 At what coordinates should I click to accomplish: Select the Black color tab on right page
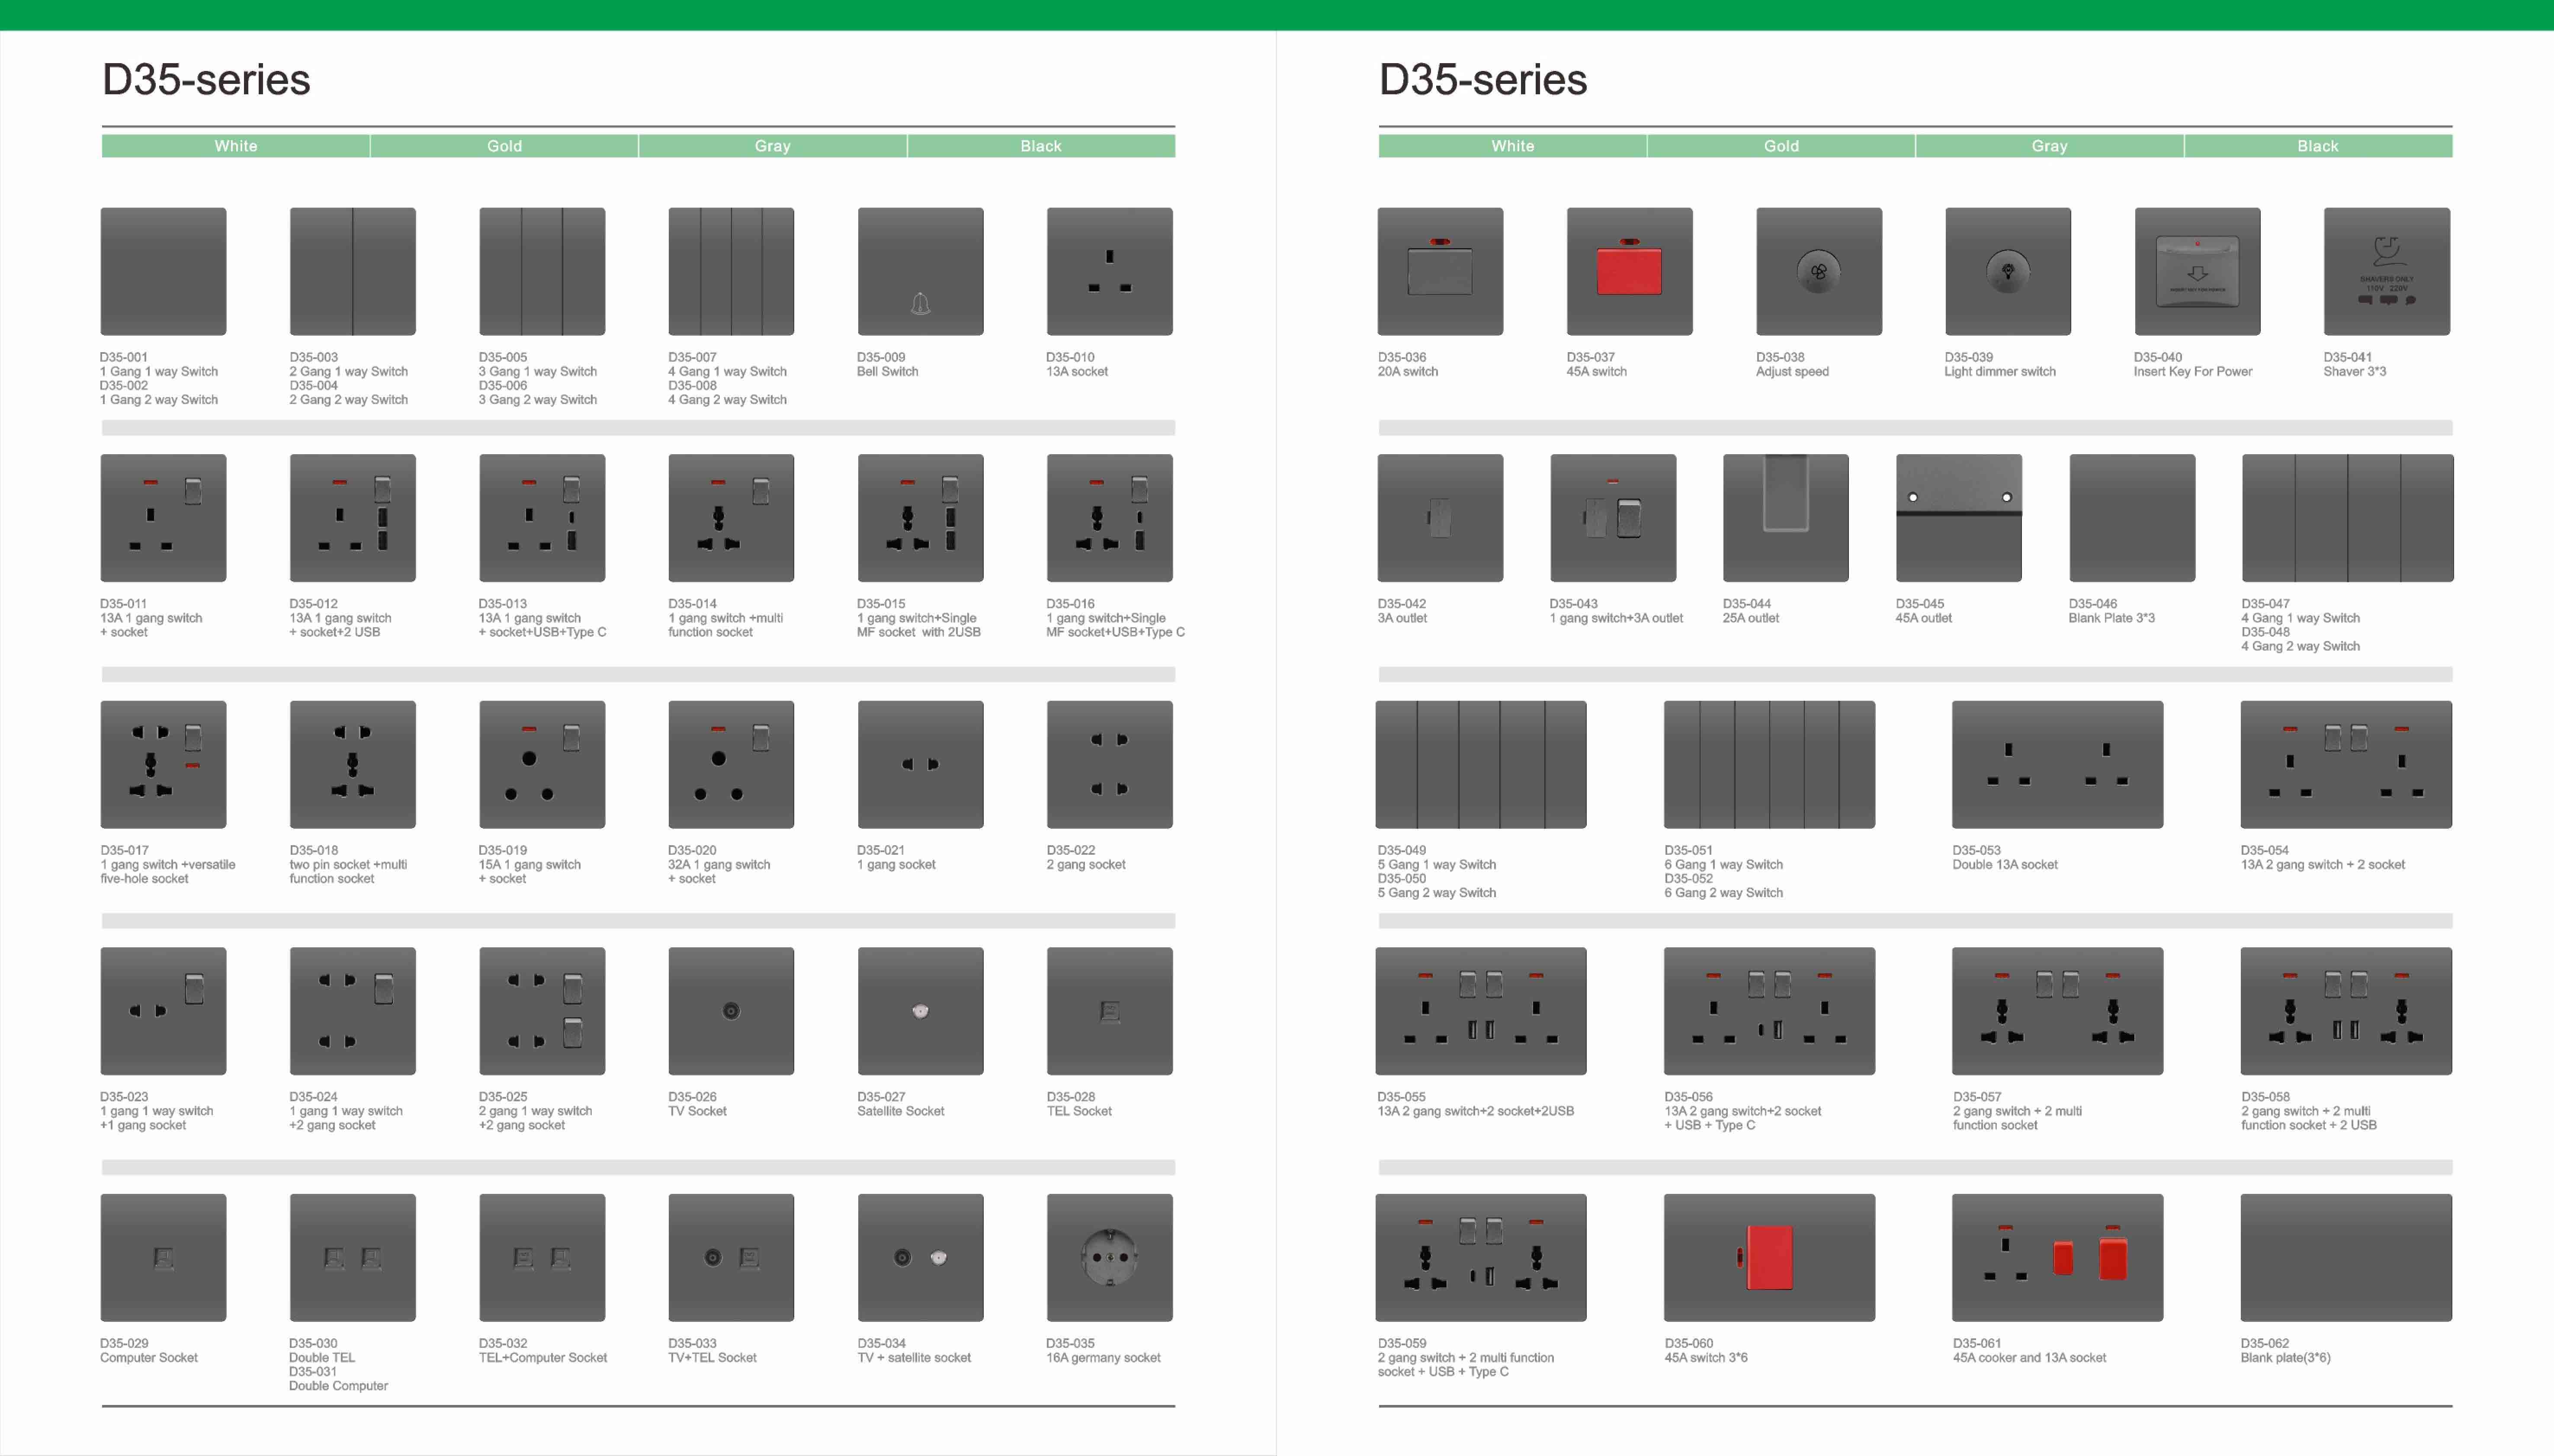[2317, 146]
